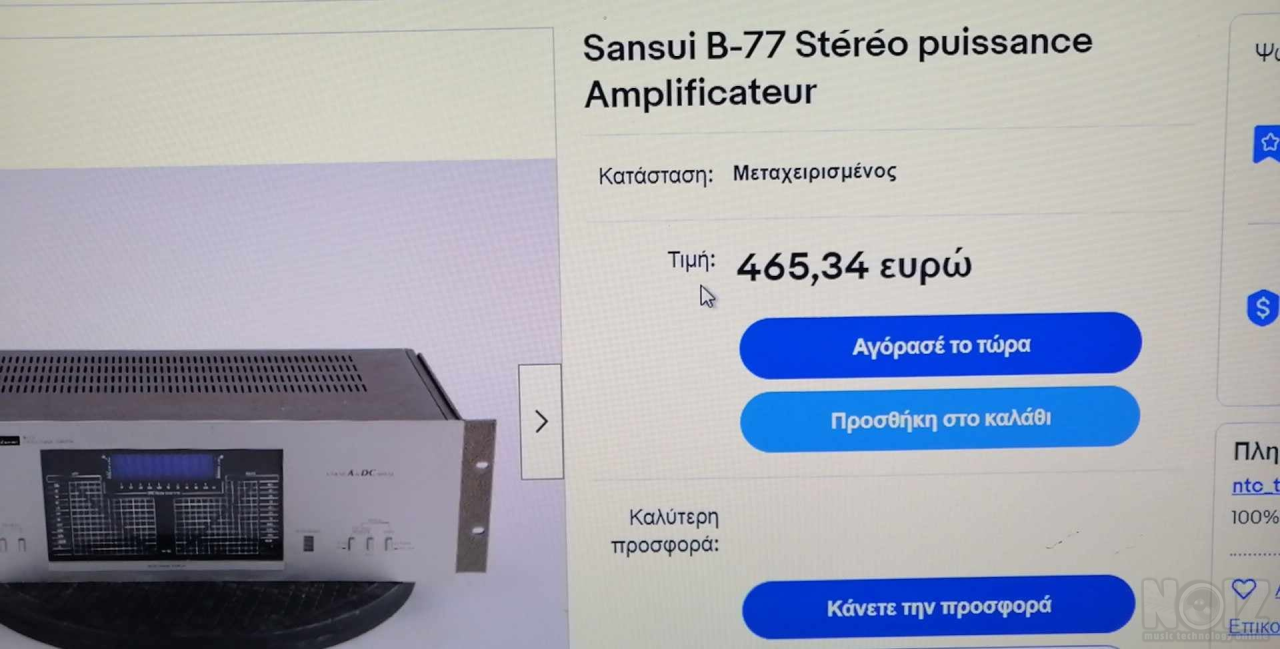This screenshot has width=1280, height=649.
Task: Click the 'Τιμή:' price label
Action: coord(692,261)
